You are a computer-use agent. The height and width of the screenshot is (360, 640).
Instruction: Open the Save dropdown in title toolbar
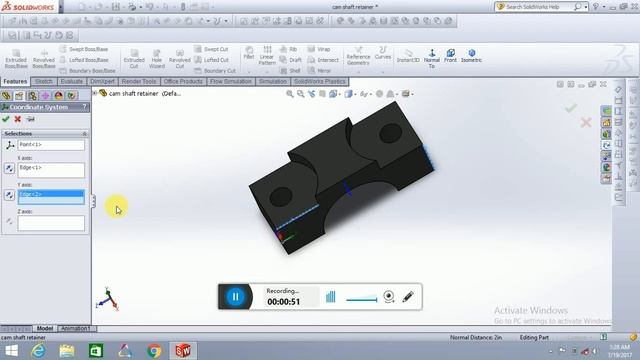[x=124, y=7]
